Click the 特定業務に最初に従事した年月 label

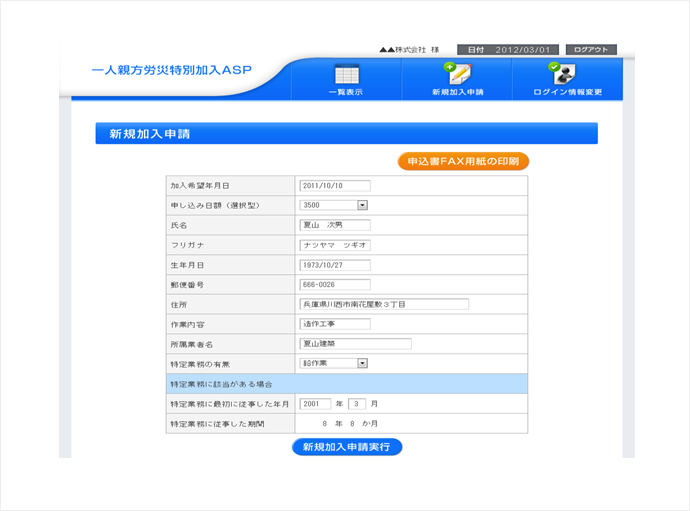(230, 404)
